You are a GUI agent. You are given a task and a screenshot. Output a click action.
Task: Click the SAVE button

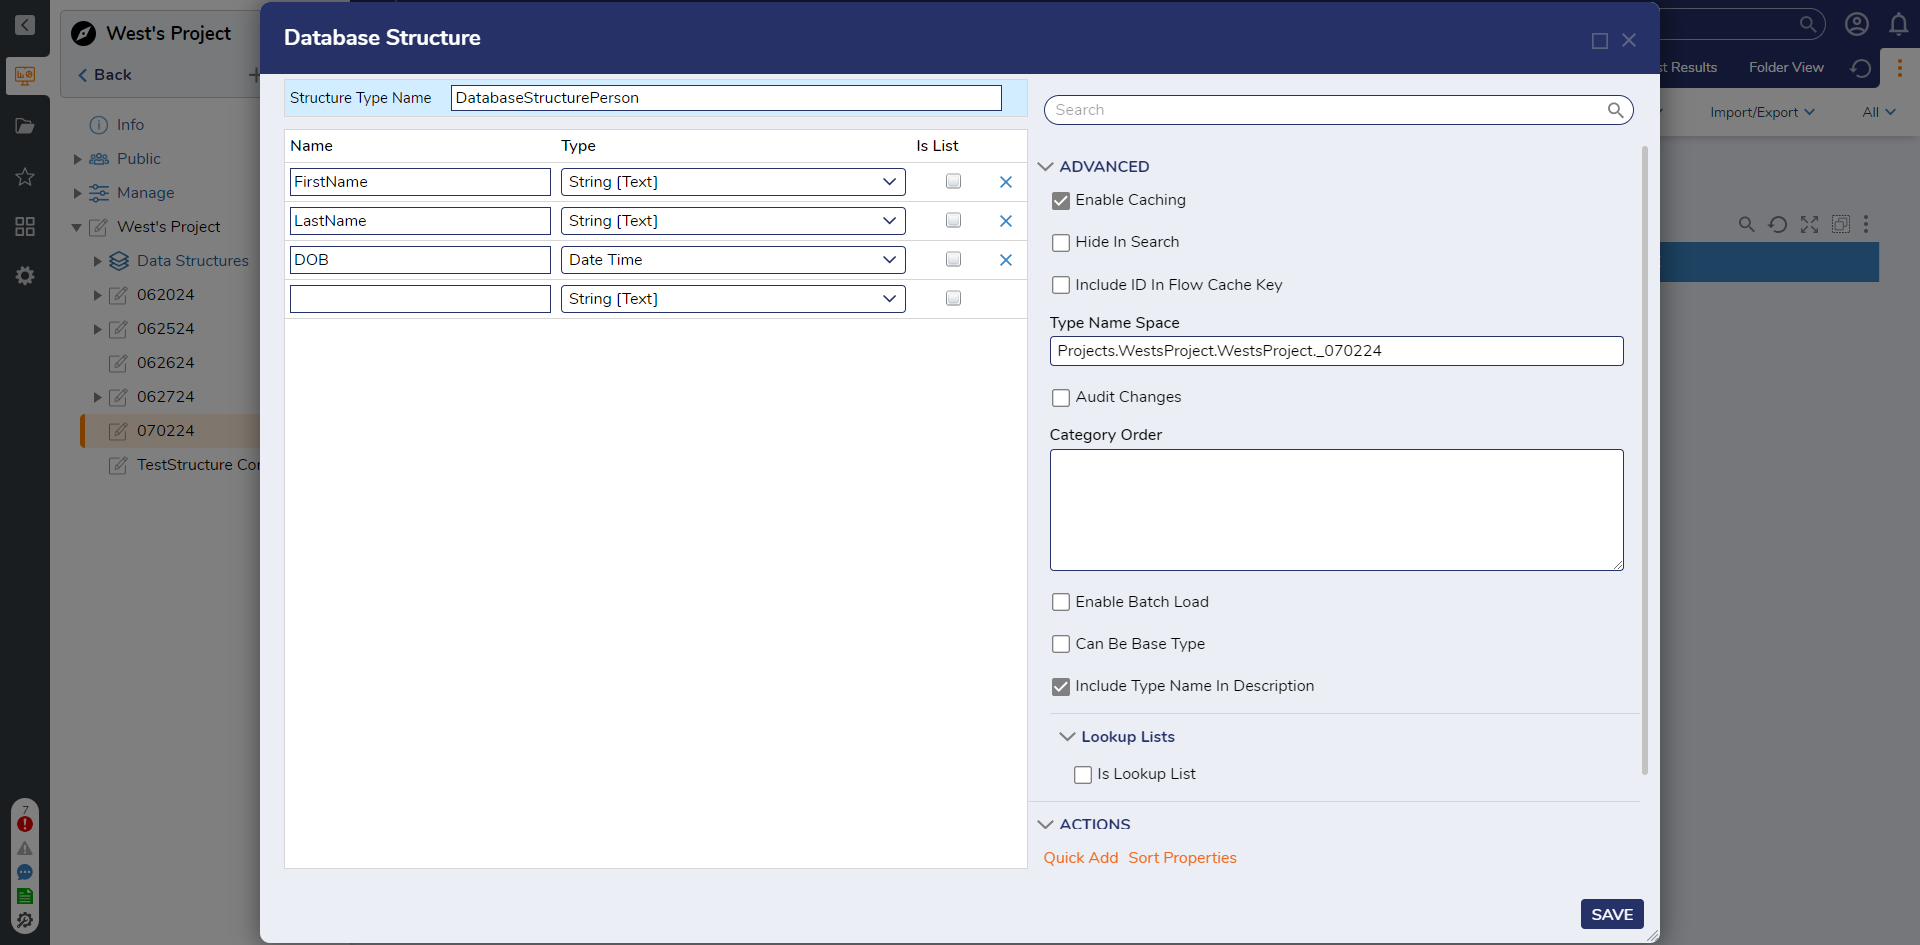pyautogui.click(x=1612, y=914)
